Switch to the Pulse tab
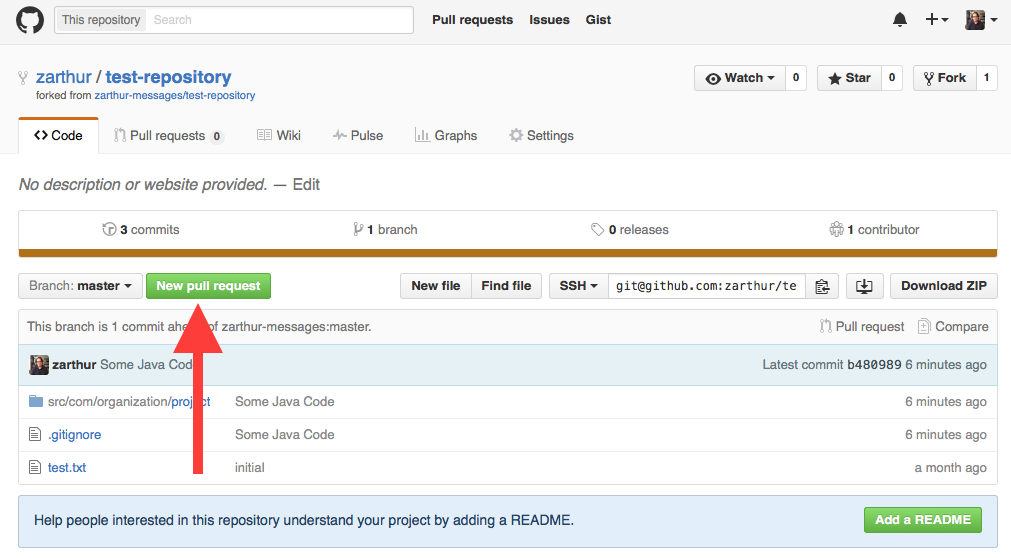Screen dimensions: 1011x558 coord(358,135)
